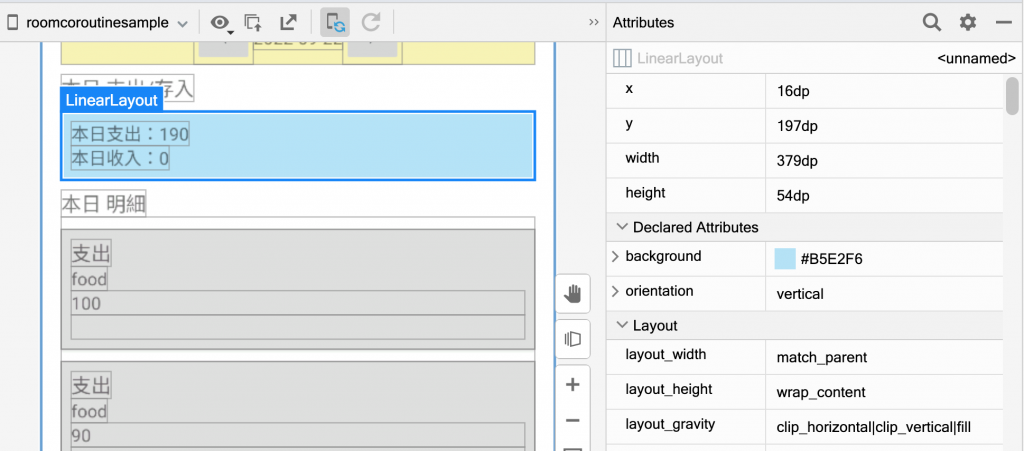Toggle 3D mode button
The height and width of the screenshot is (451, 1024).
click(x=573, y=339)
